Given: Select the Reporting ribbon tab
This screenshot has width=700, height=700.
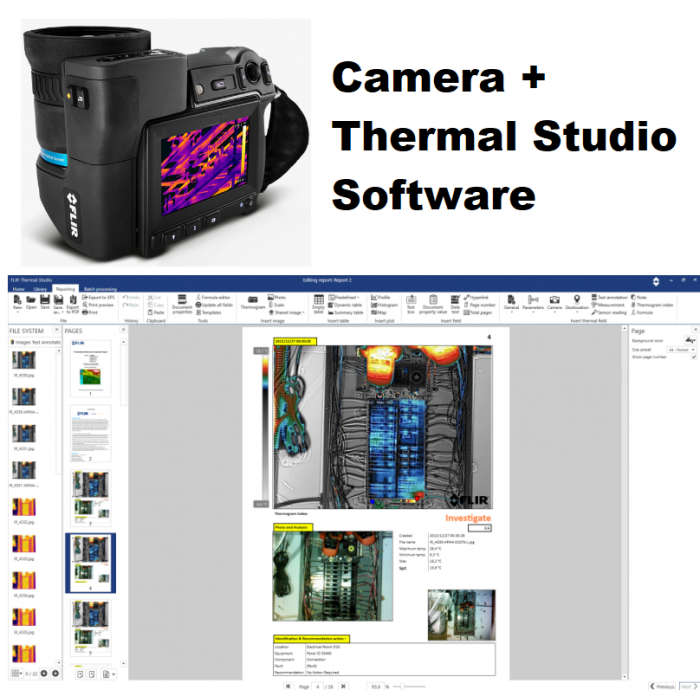Looking at the screenshot, I should pyautogui.click(x=66, y=289).
